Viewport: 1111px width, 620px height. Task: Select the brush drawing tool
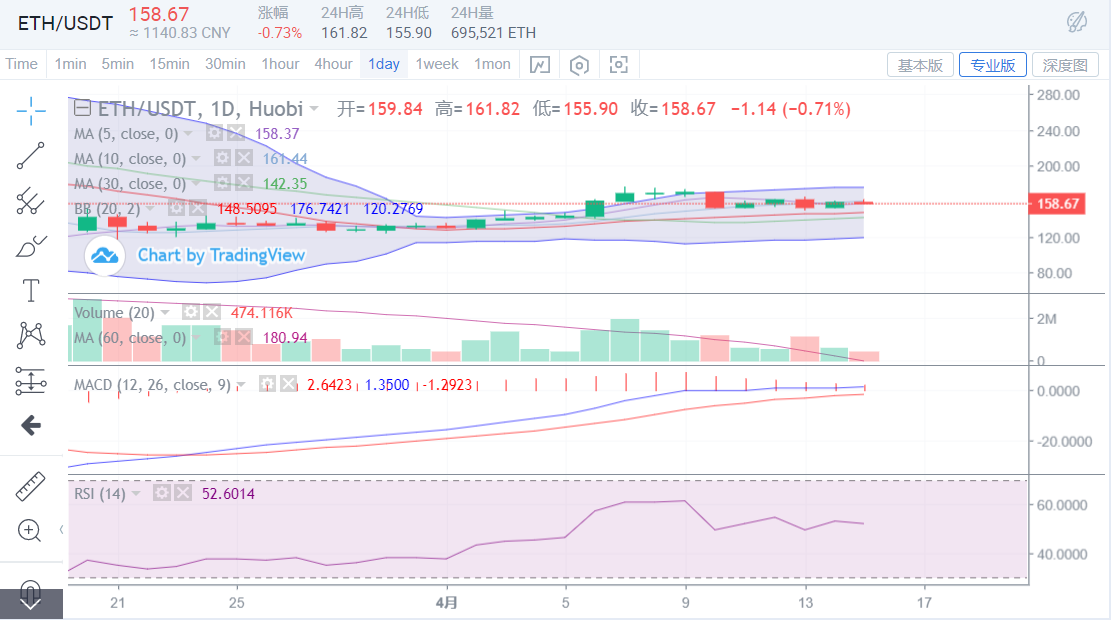(30, 247)
